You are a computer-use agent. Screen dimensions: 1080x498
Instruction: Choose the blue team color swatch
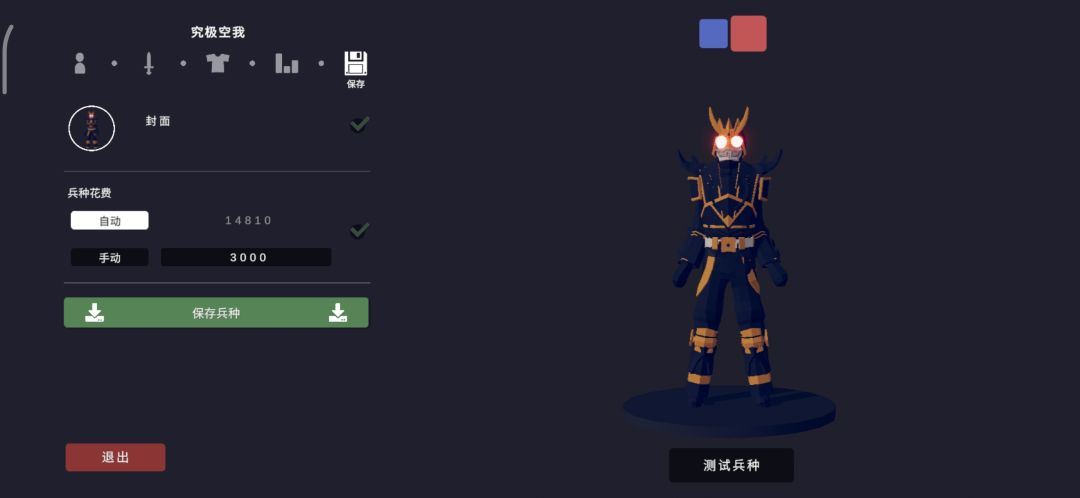713,34
